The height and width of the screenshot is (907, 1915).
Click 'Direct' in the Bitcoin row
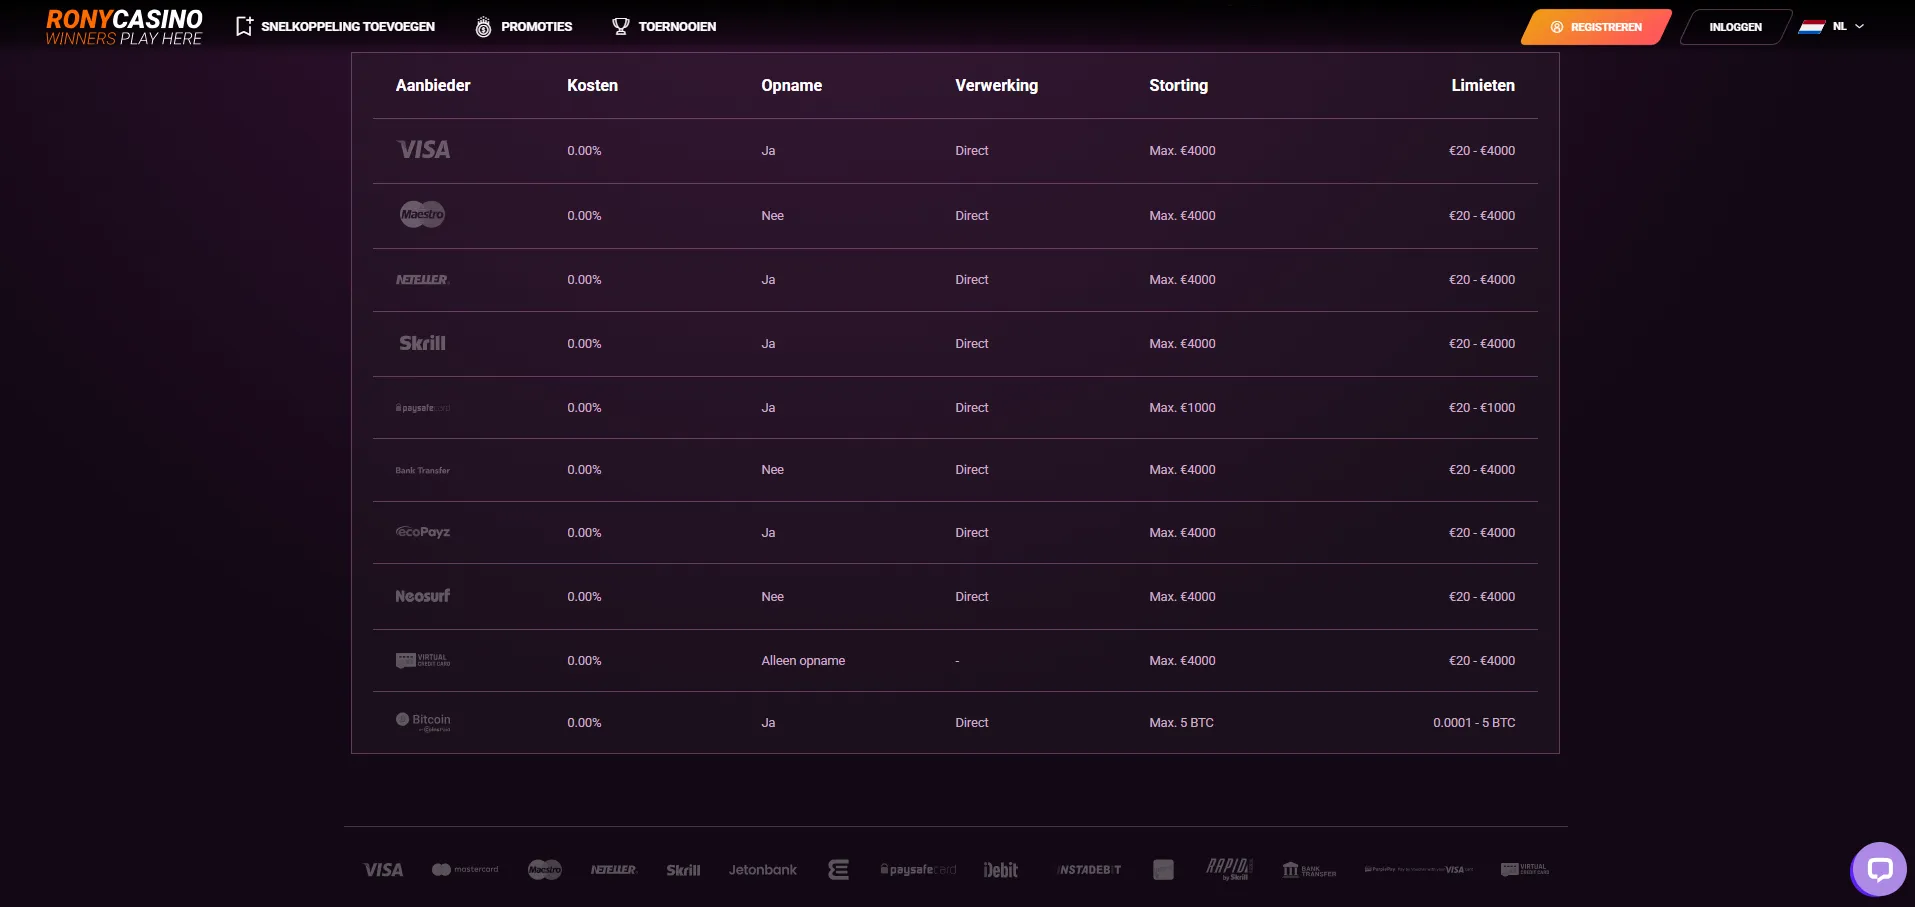click(971, 723)
